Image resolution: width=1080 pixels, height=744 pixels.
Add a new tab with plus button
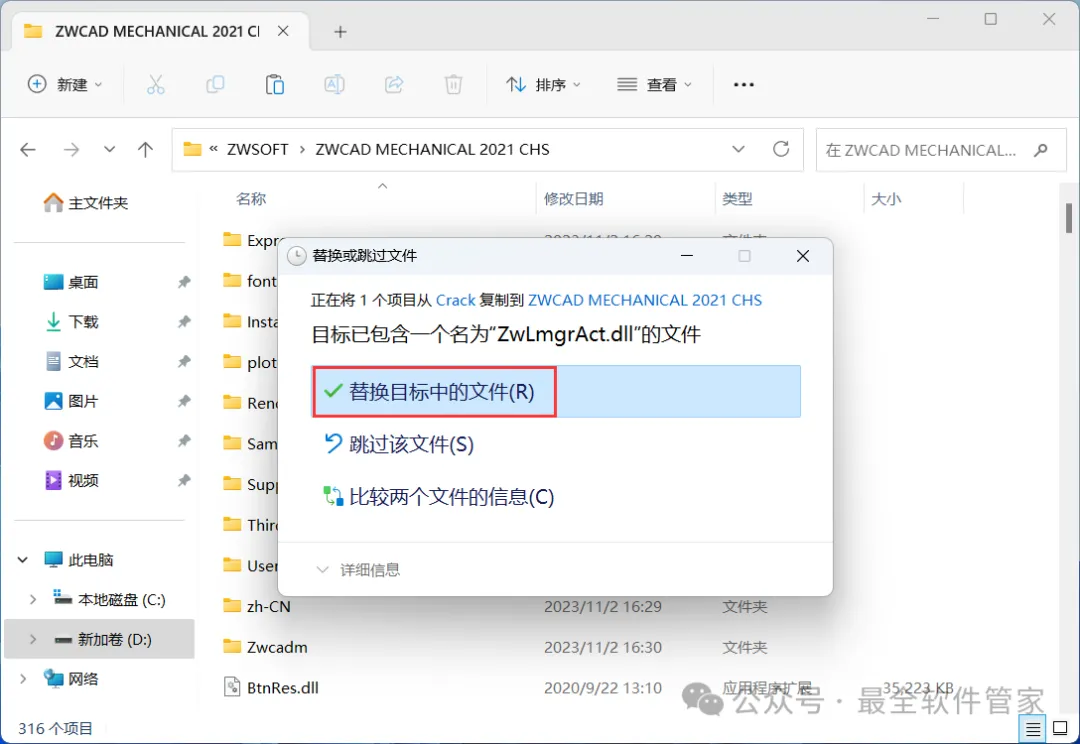[340, 32]
